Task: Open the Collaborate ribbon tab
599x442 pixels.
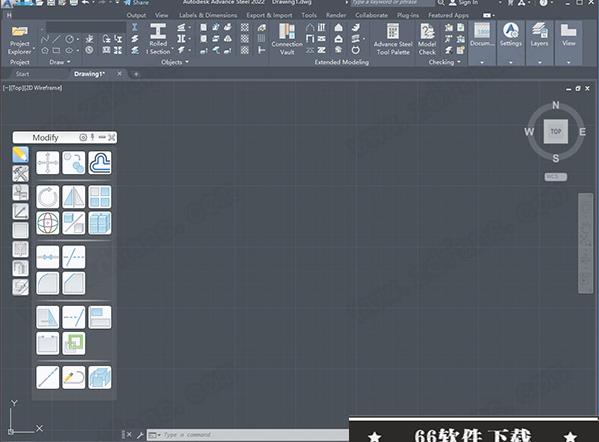Action: click(x=371, y=15)
